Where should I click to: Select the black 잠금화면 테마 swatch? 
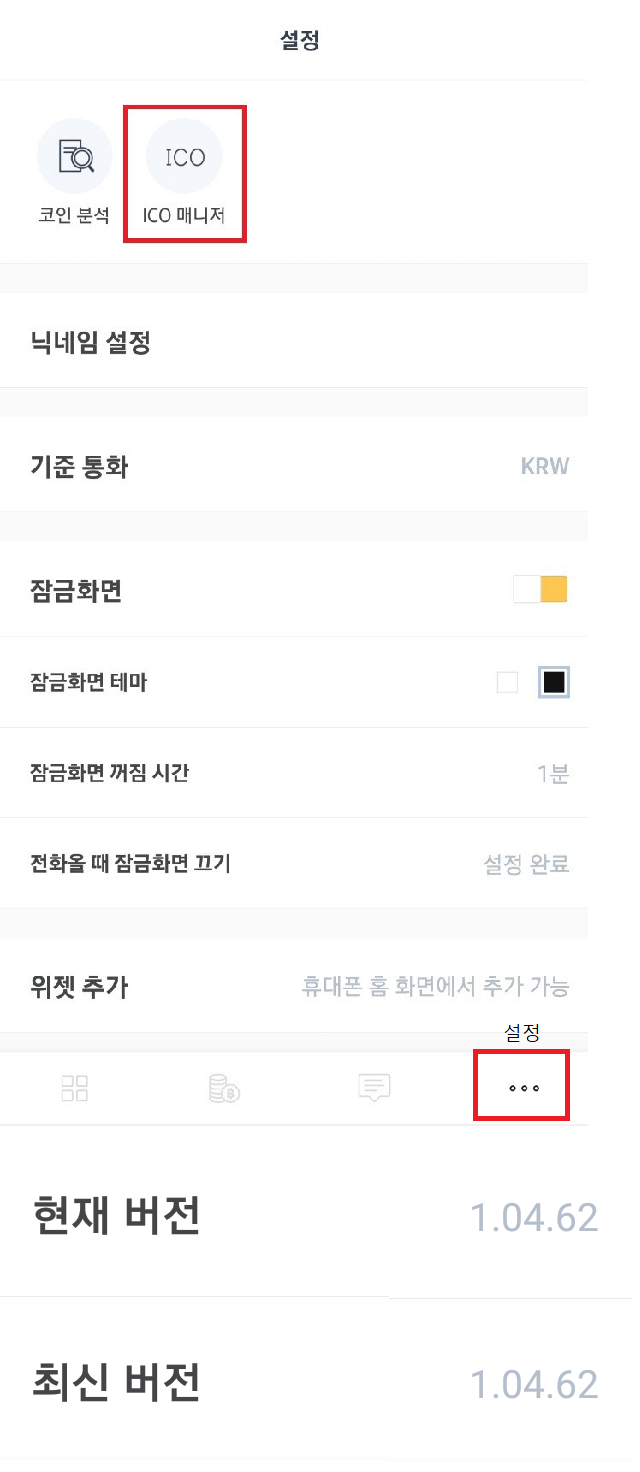[x=554, y=683]
